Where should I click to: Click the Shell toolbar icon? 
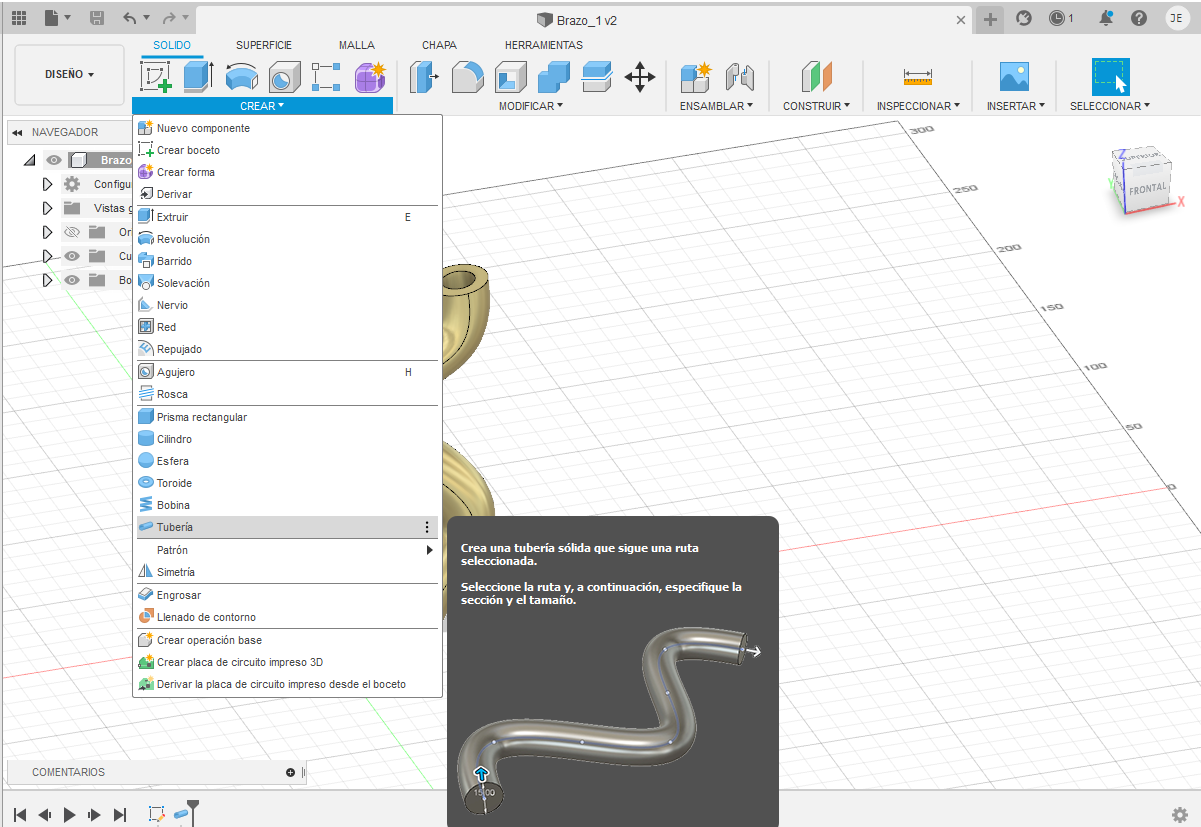[x=511, y=77]
